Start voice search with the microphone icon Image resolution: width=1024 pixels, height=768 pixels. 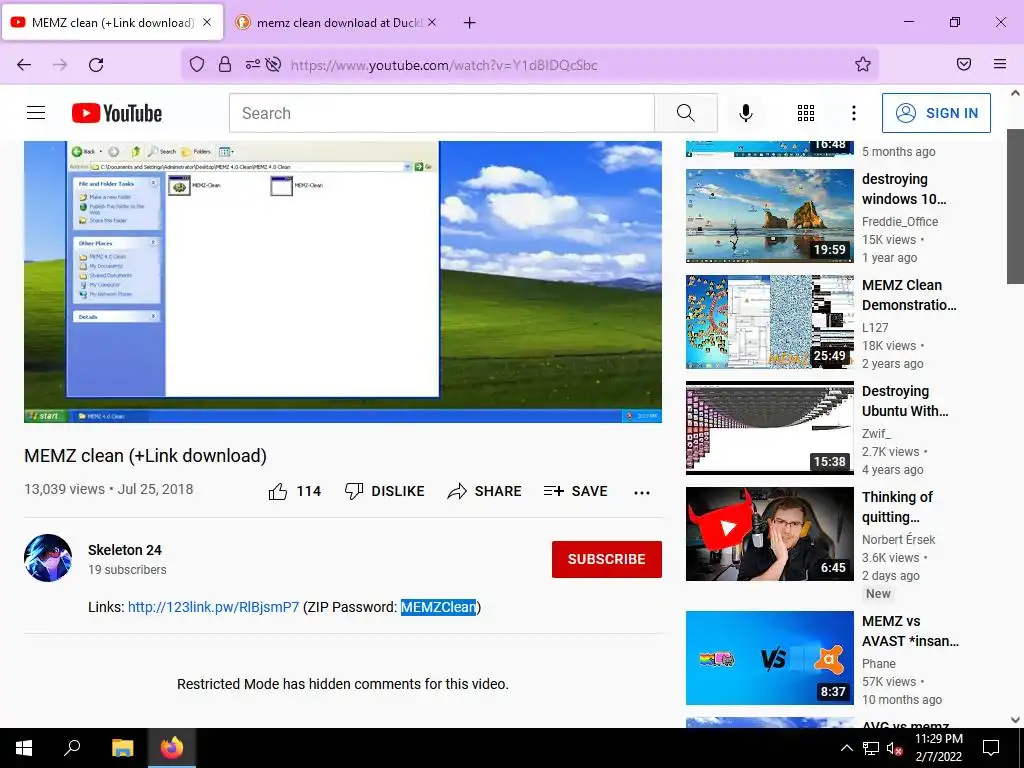pyautogui.click(x=746, y=113)
